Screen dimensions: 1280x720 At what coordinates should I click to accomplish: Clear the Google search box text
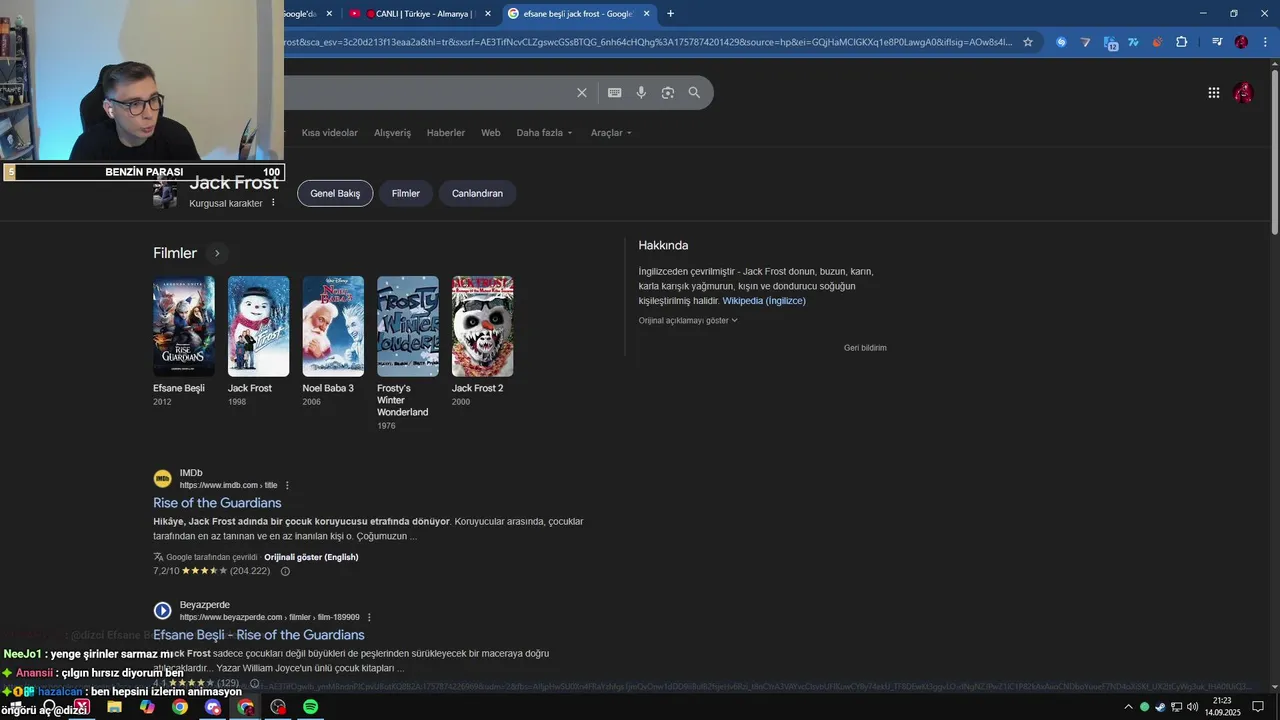582,93
